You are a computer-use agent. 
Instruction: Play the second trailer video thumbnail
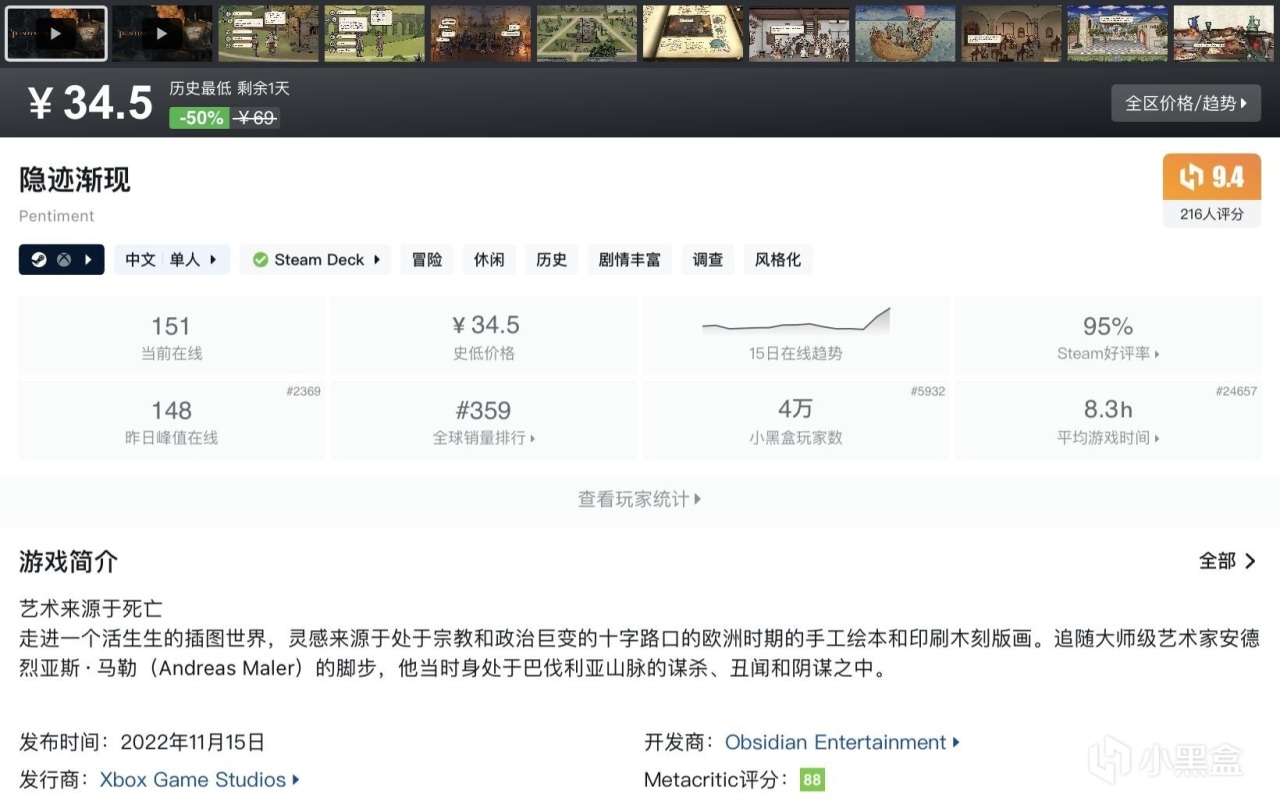162,33
